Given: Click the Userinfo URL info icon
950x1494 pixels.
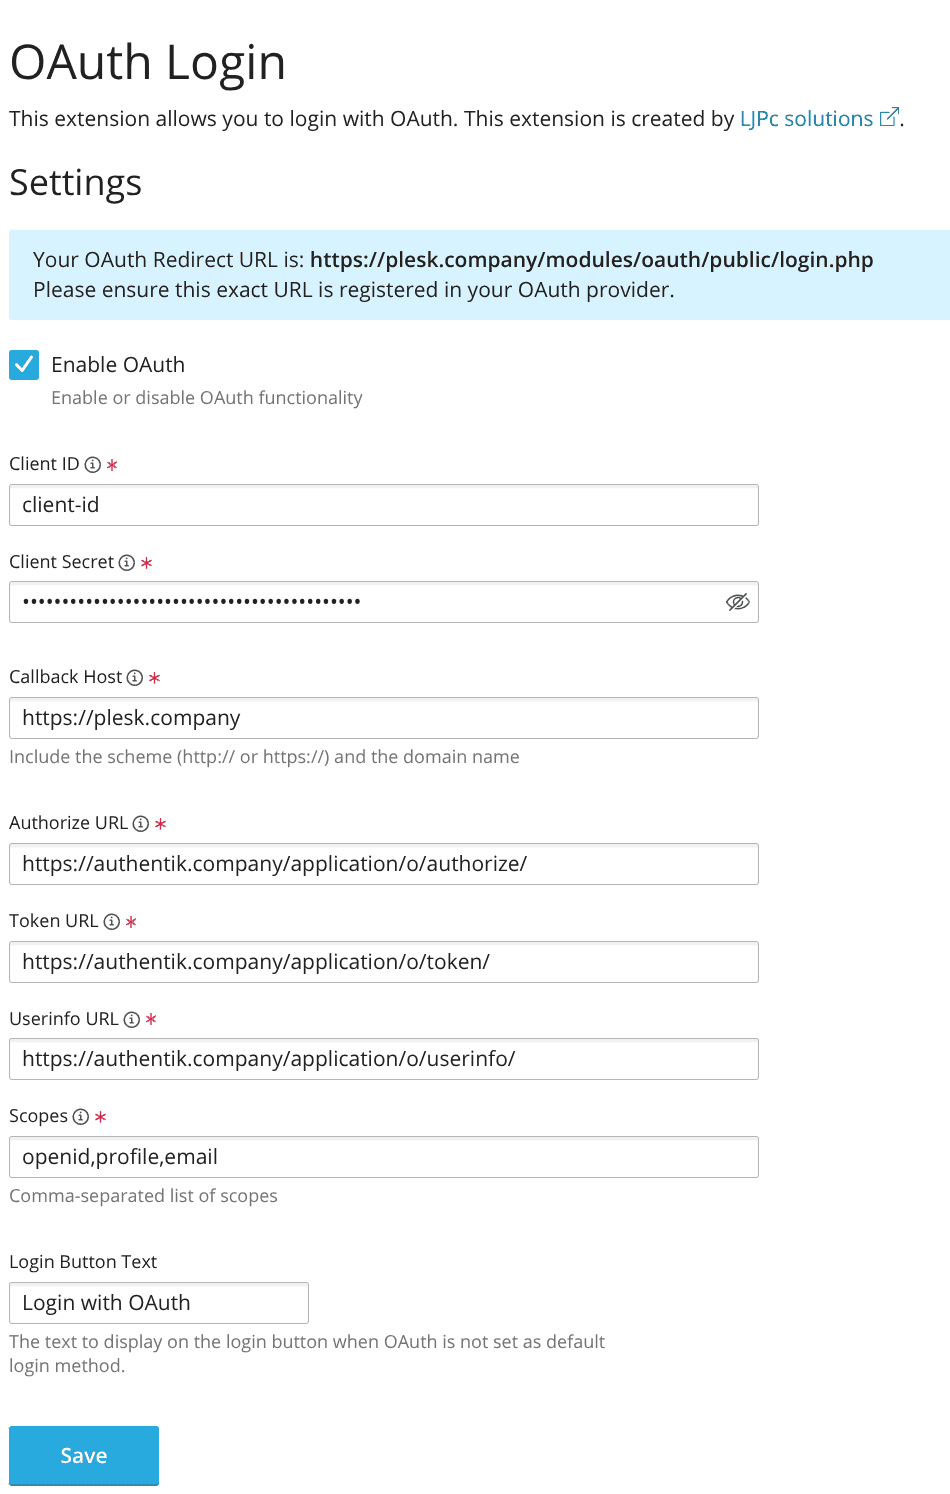Looking at the screenshot, I should pos(129,1019).
